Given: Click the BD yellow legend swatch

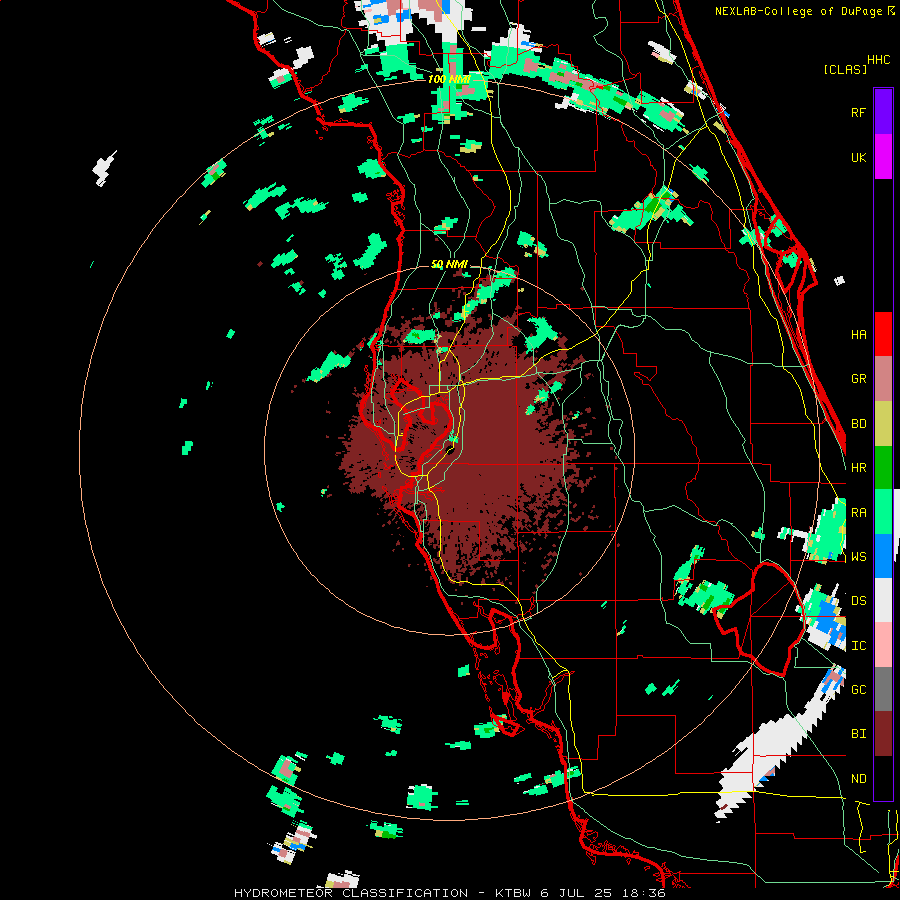Looking at the screenshot, I should tap(883, 423).
